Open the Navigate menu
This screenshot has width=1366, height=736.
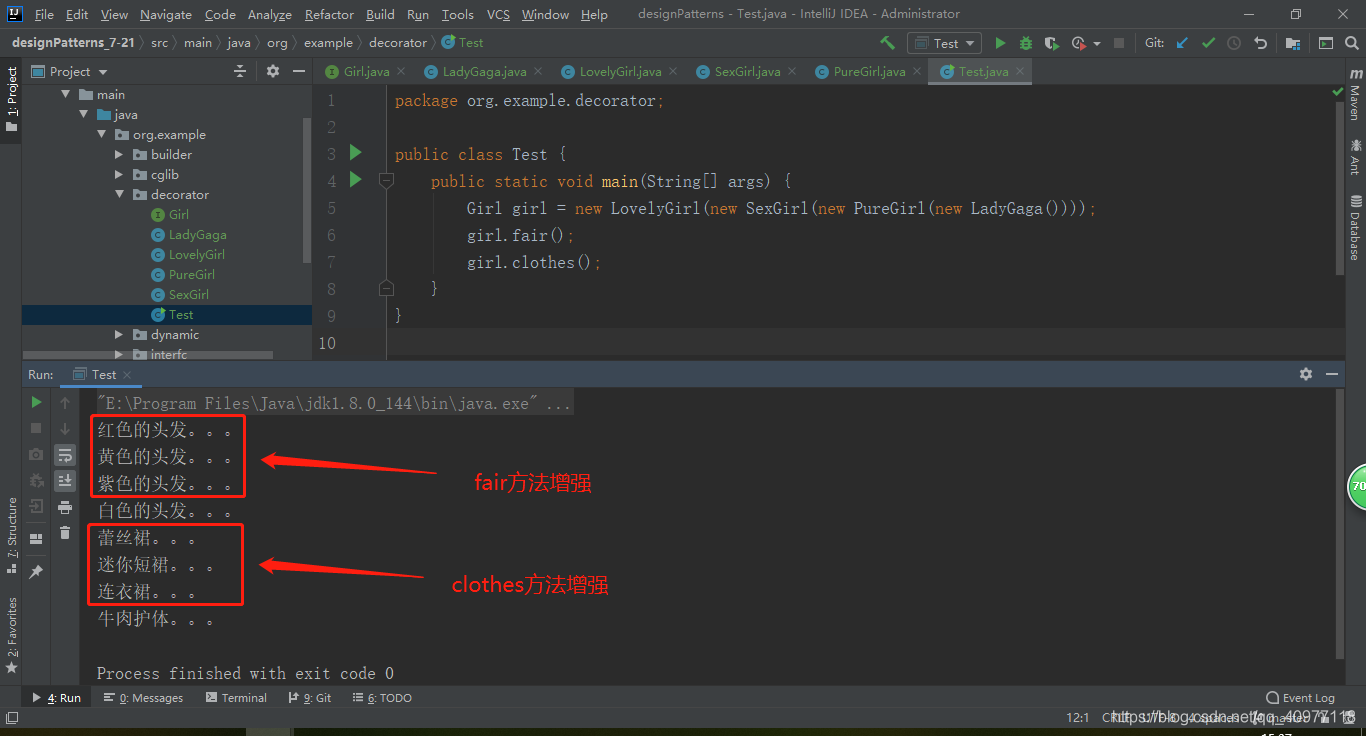click(166, 14)
